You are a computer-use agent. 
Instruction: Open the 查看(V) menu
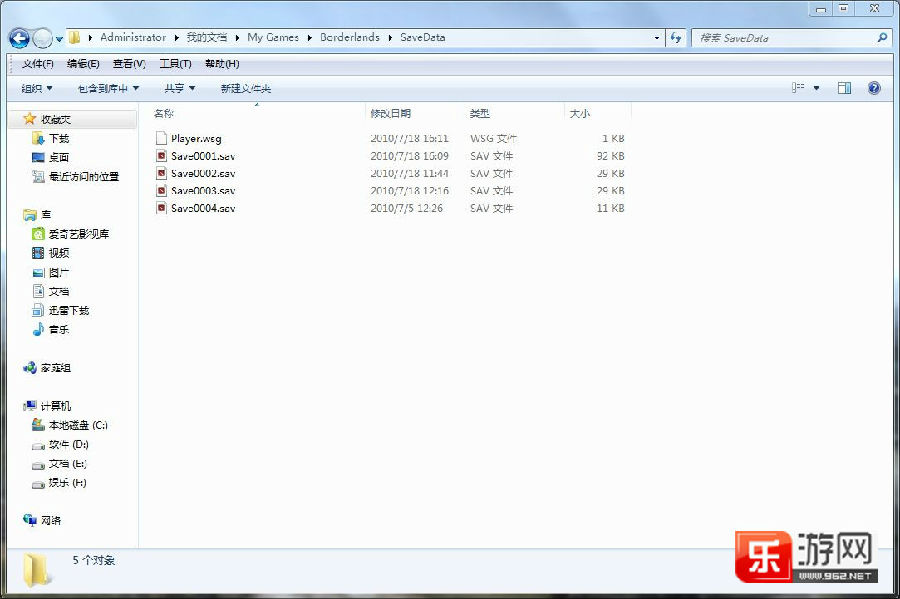(129, 64)
